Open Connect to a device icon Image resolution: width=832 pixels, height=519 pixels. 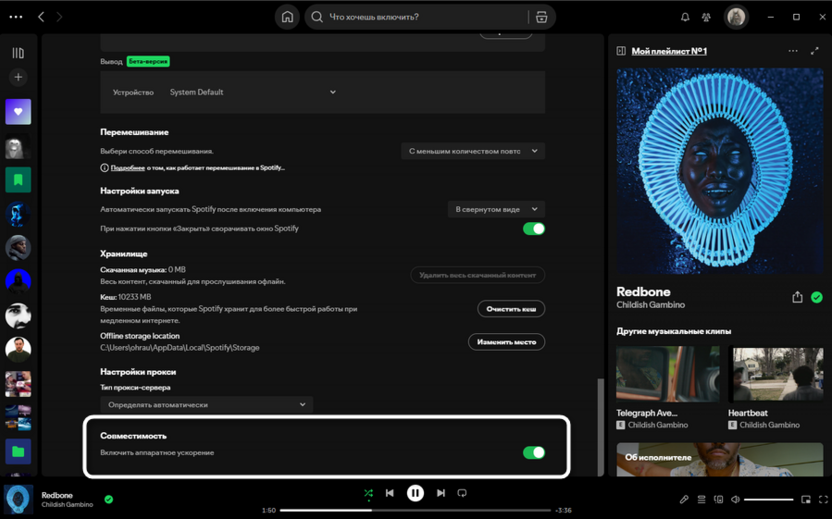coord(718,499)
